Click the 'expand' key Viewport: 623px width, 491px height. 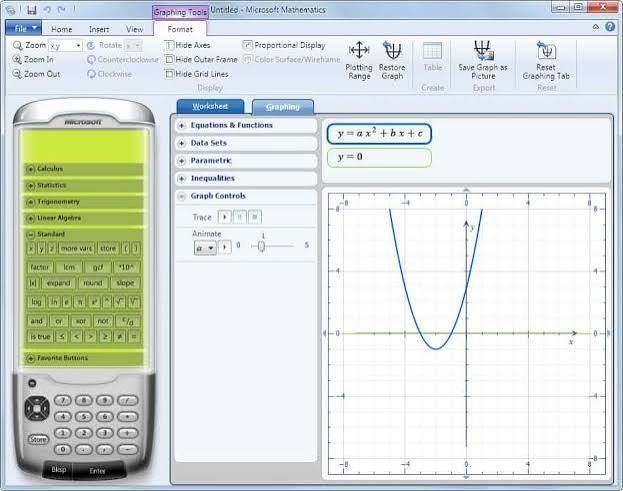(58, 283)
